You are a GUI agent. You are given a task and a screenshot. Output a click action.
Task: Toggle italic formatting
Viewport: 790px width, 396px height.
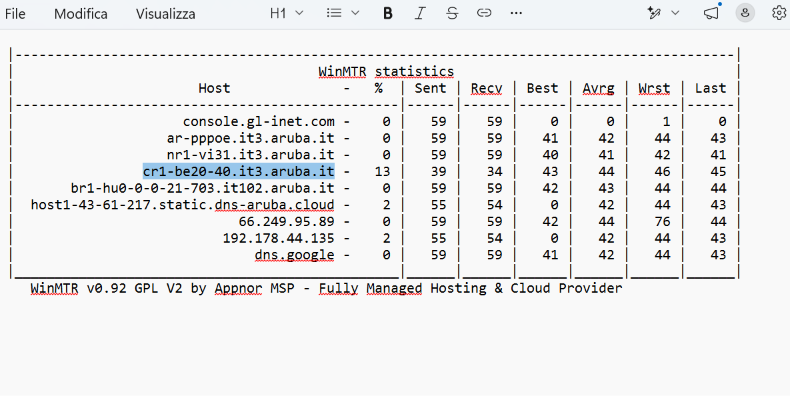[x=420, y=13]
